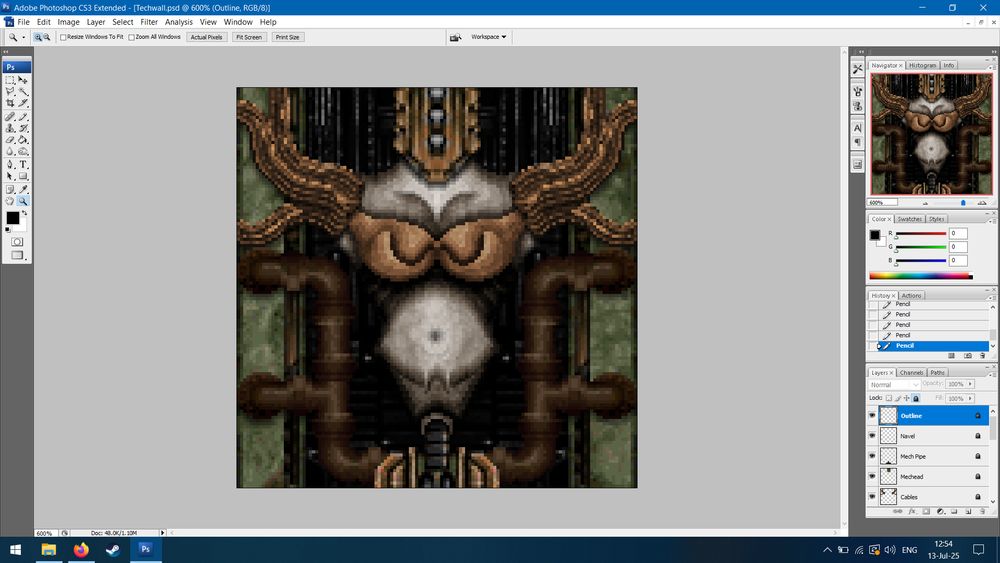
Task: Open the Color panel options menu
Action: 992,221
